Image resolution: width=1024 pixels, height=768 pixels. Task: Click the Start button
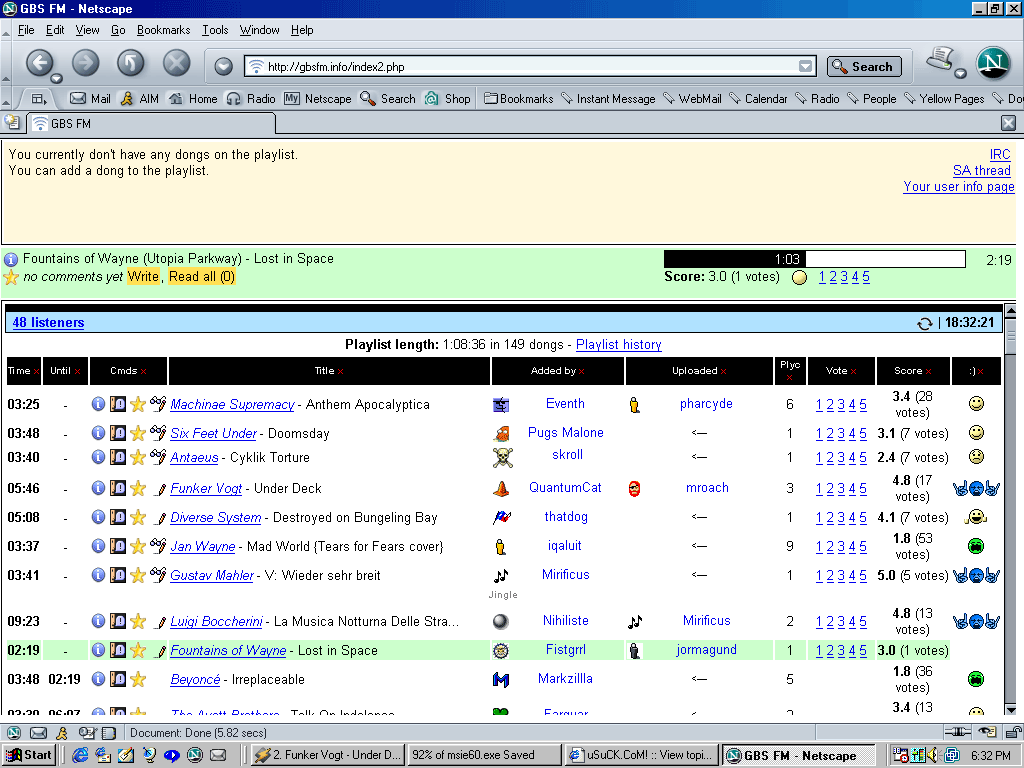31,755
